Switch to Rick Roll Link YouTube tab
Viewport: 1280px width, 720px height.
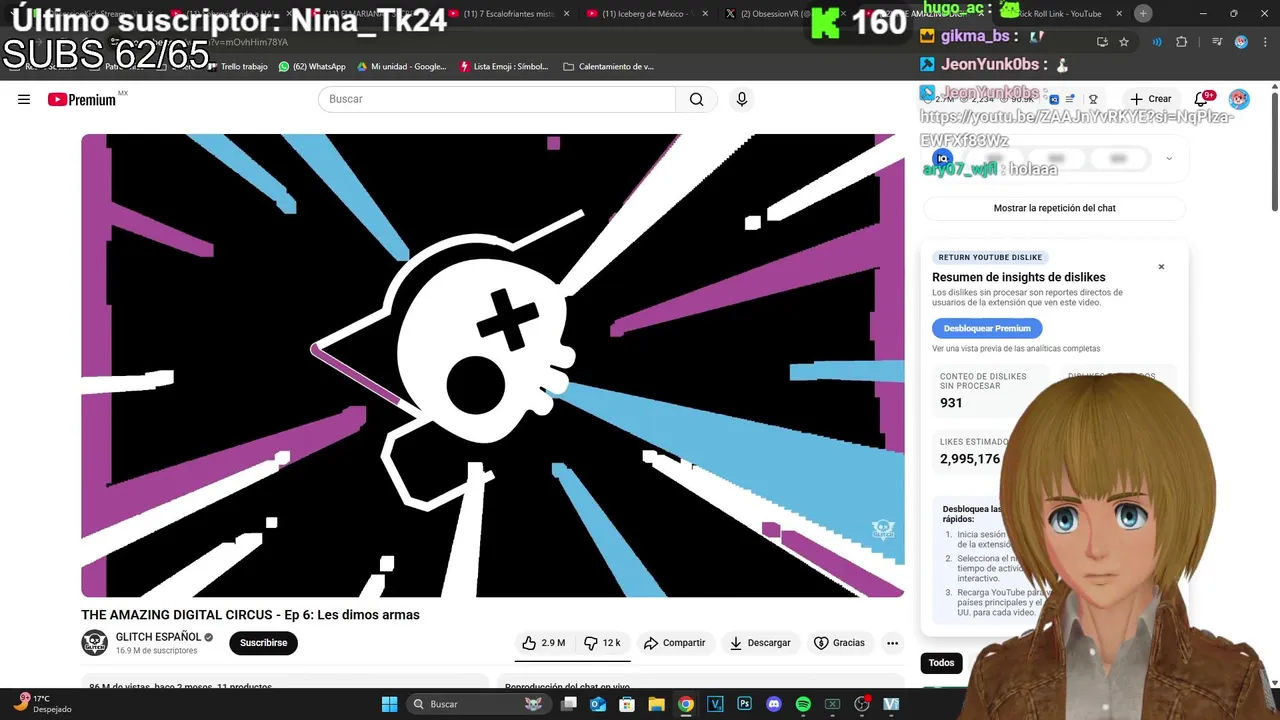(1060, 14)
